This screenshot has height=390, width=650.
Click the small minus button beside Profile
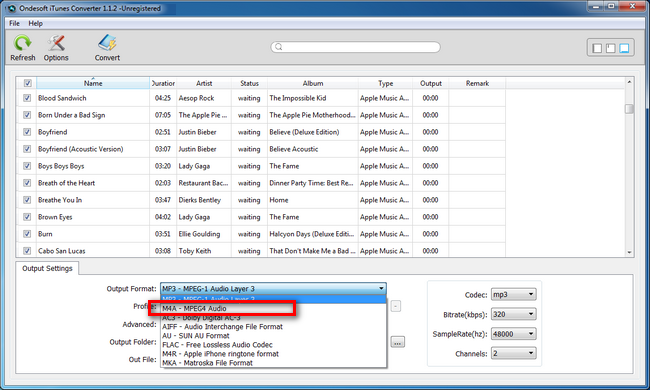396,306
